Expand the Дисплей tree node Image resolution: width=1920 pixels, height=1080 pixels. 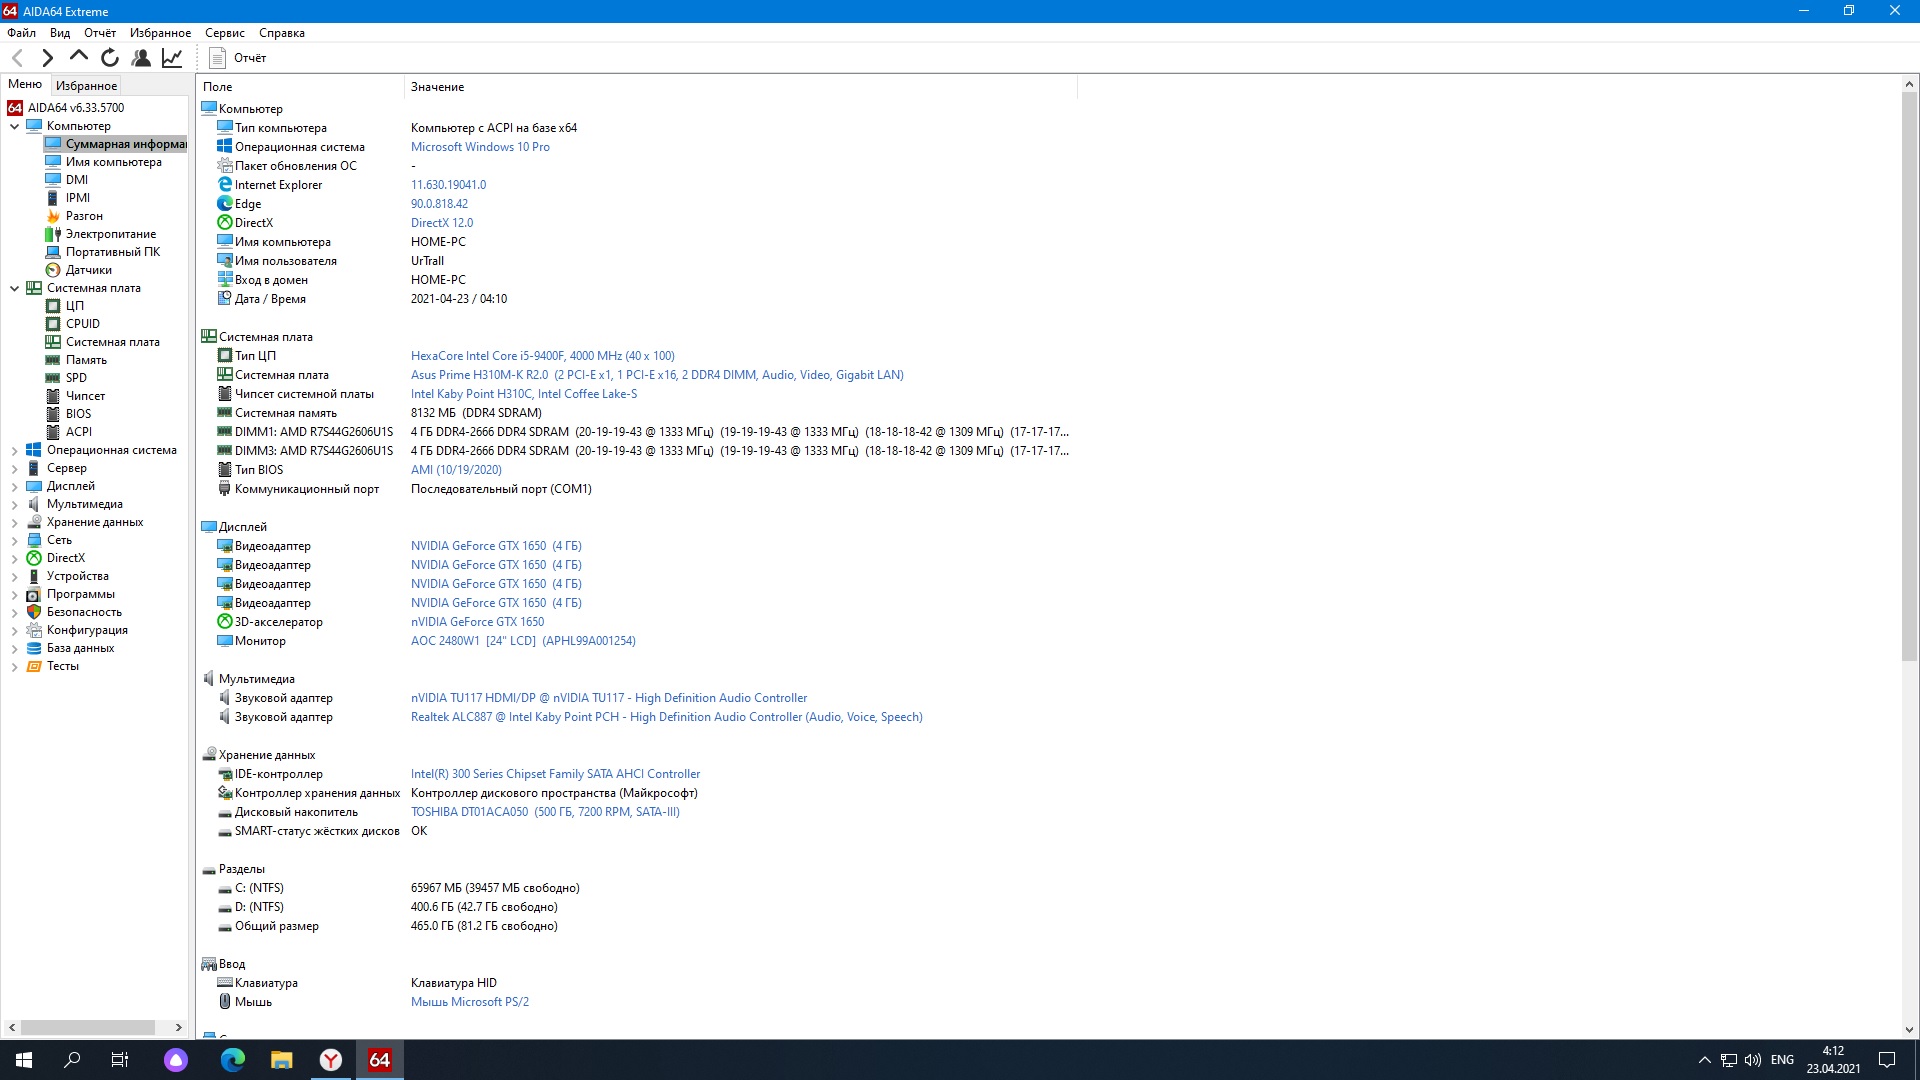(14, 487)
